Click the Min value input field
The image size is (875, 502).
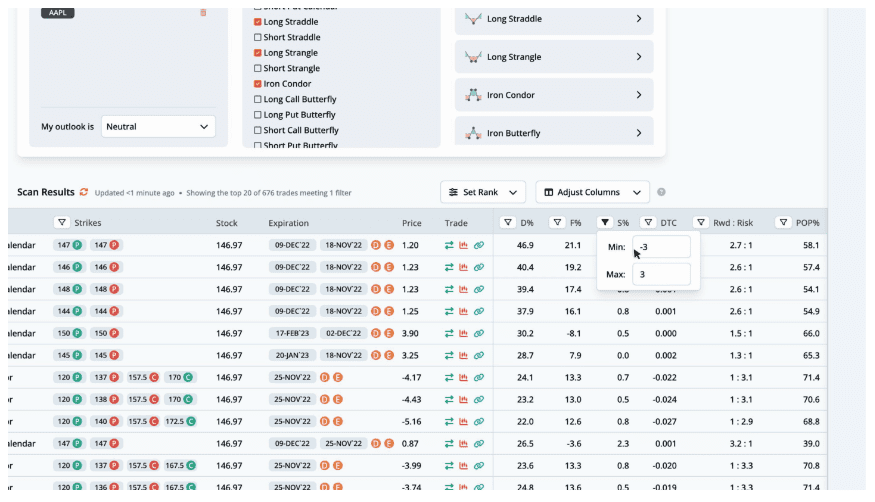[661, 247]
